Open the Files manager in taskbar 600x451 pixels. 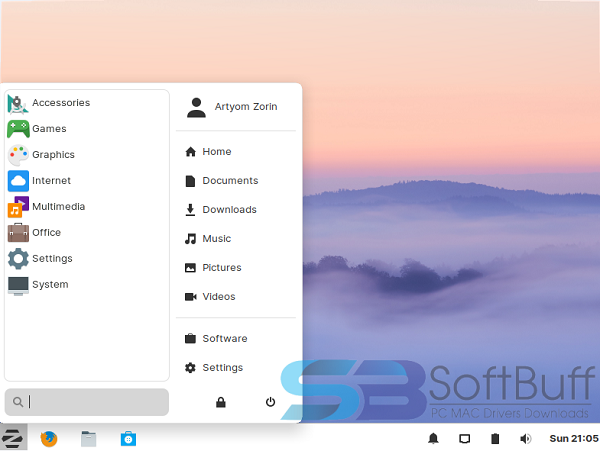[89, 439]
